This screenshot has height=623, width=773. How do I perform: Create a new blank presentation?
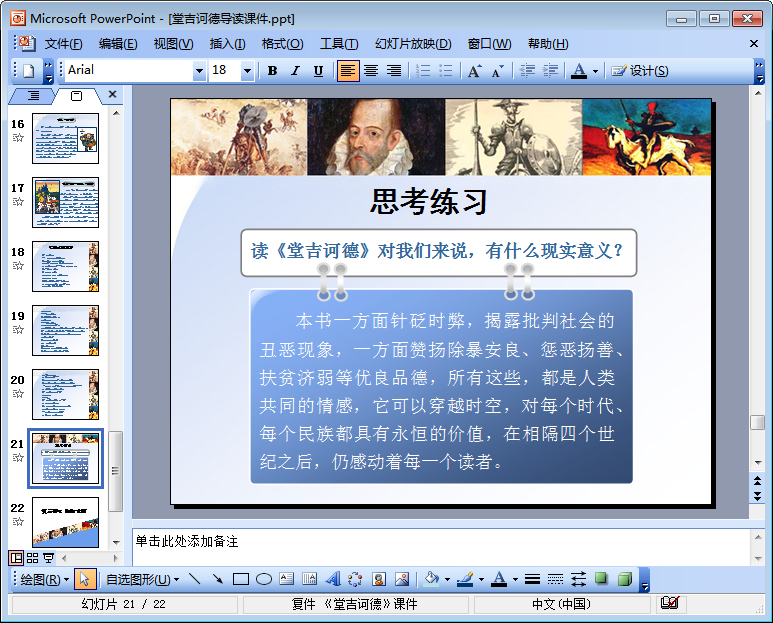(29, 71)
